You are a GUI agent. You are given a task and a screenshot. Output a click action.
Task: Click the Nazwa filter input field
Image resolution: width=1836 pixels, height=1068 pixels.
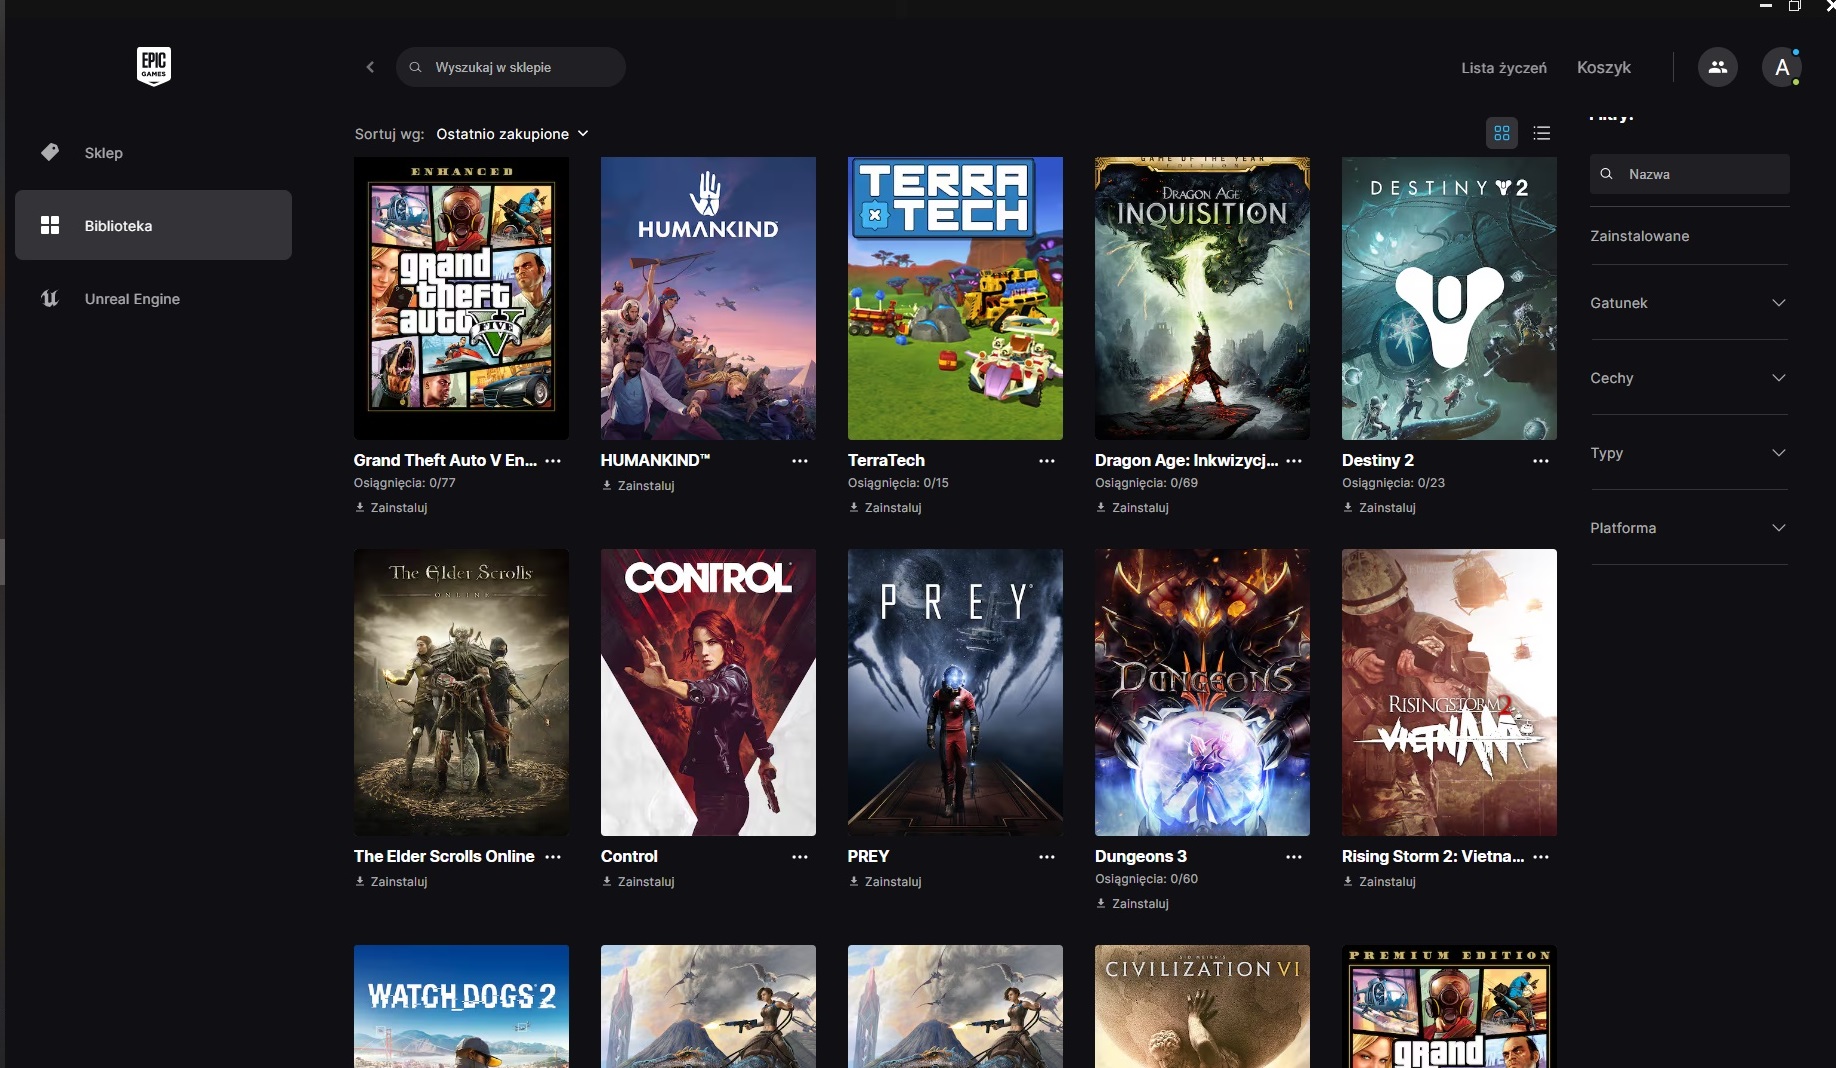[1690, 174]
